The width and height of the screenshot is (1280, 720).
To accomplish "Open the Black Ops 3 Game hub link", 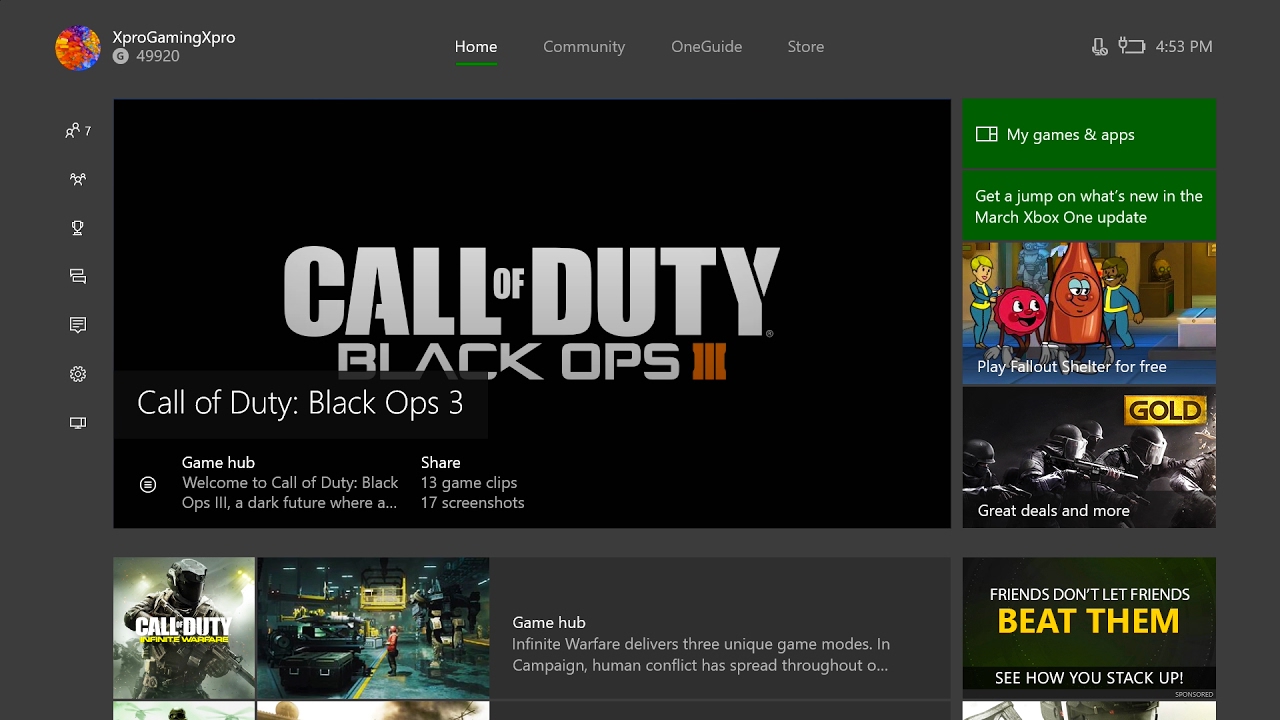I will (x=290, y=483).
